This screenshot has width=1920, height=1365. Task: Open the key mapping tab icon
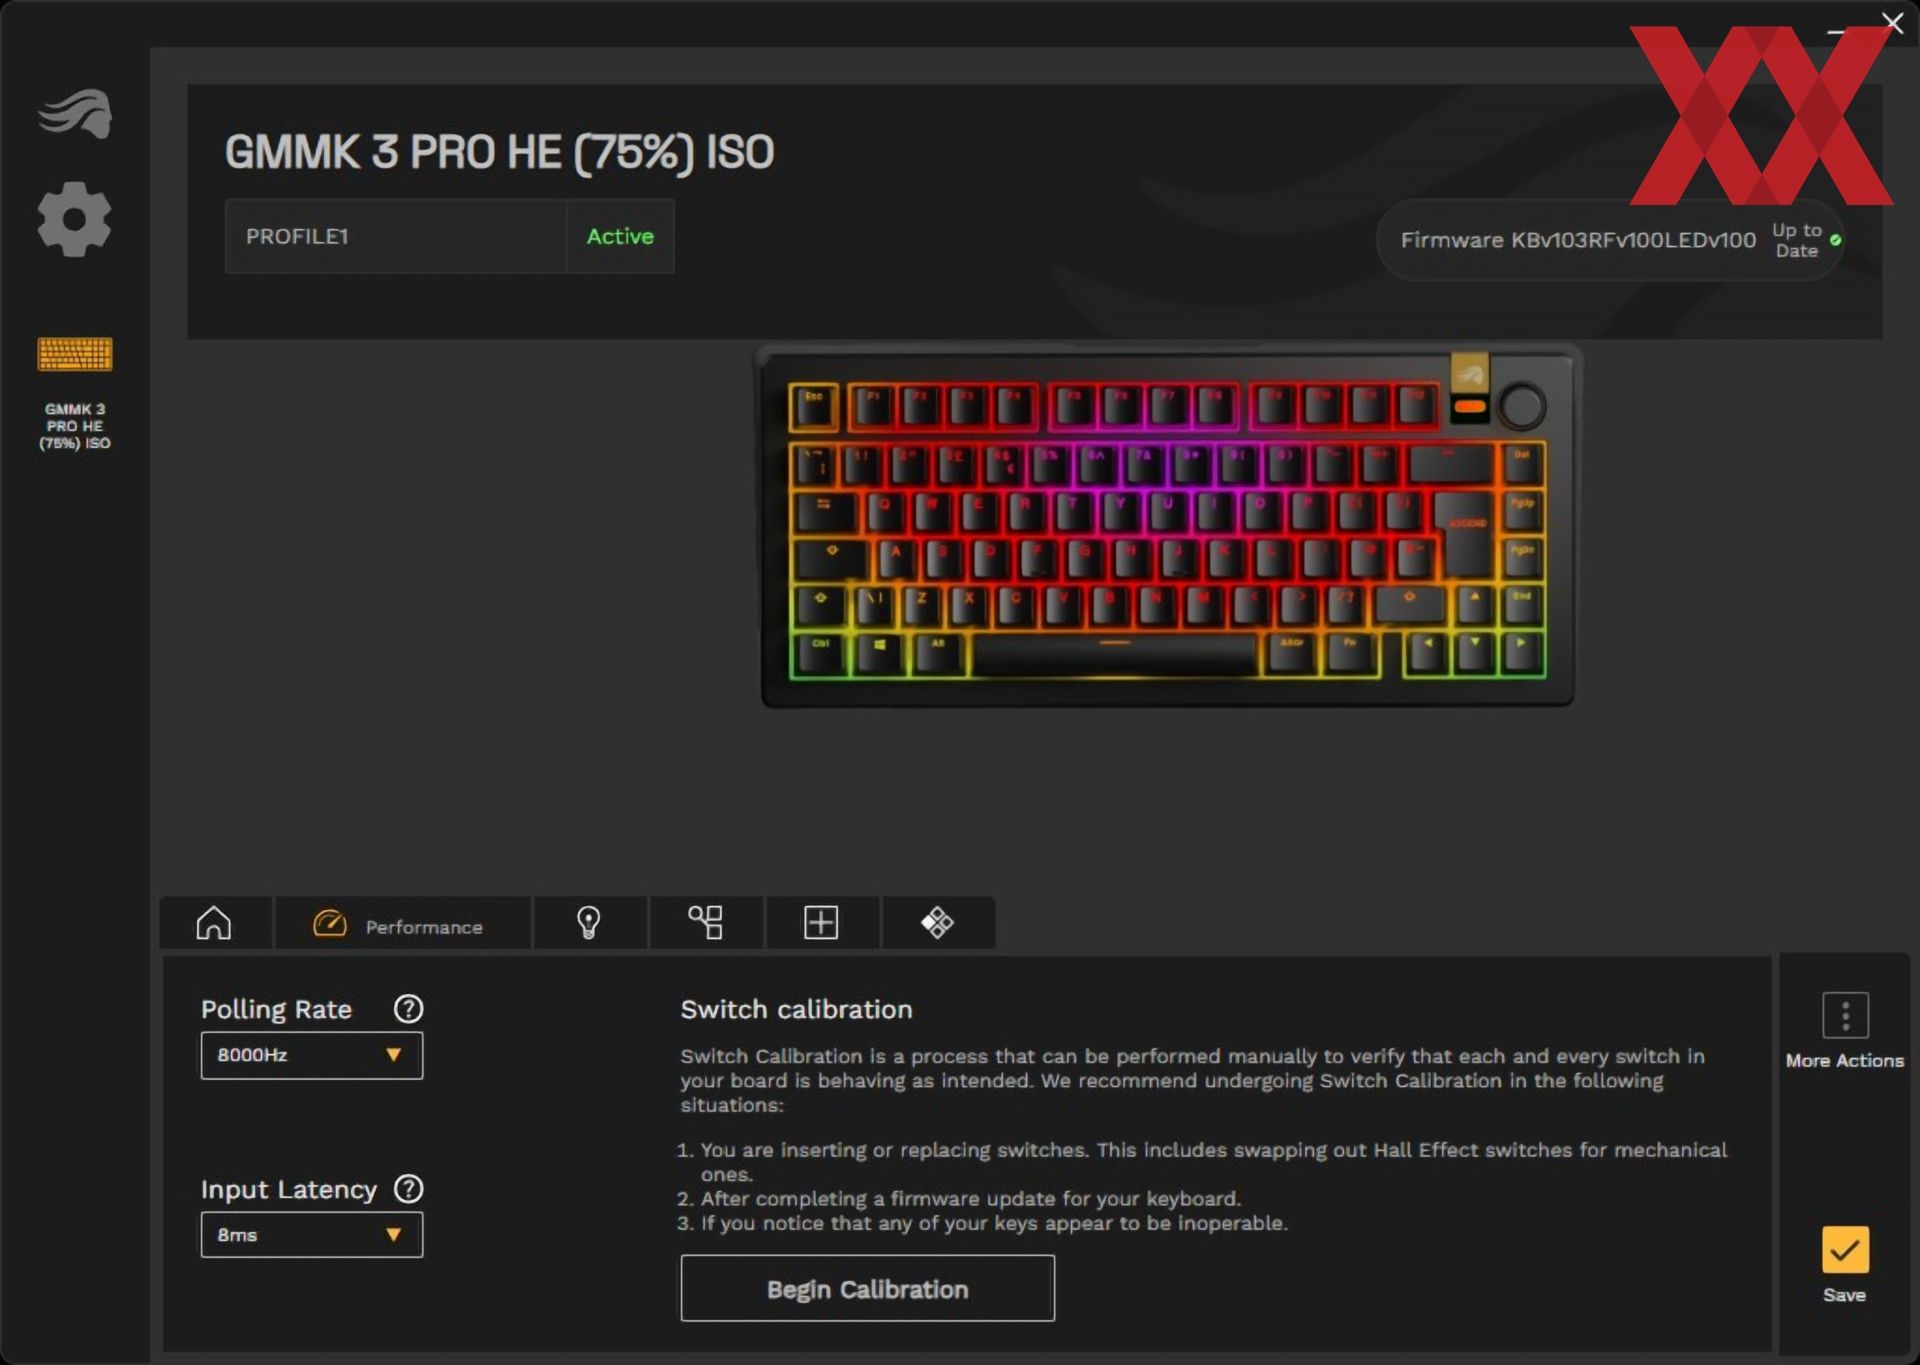tap(705, 922)
